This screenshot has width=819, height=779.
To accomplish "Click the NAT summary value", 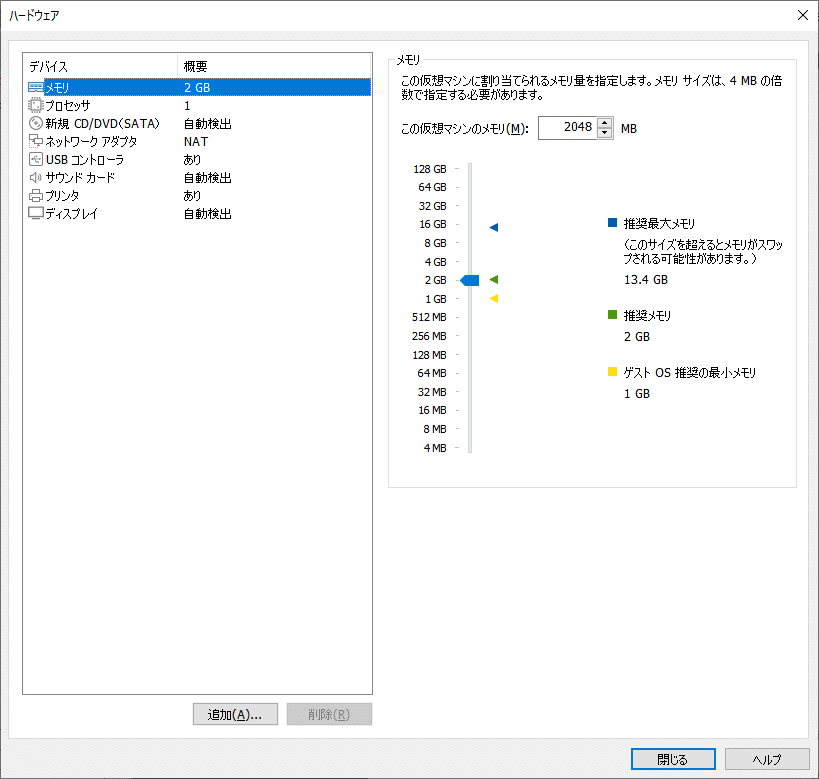I will (x=196, y=142).
